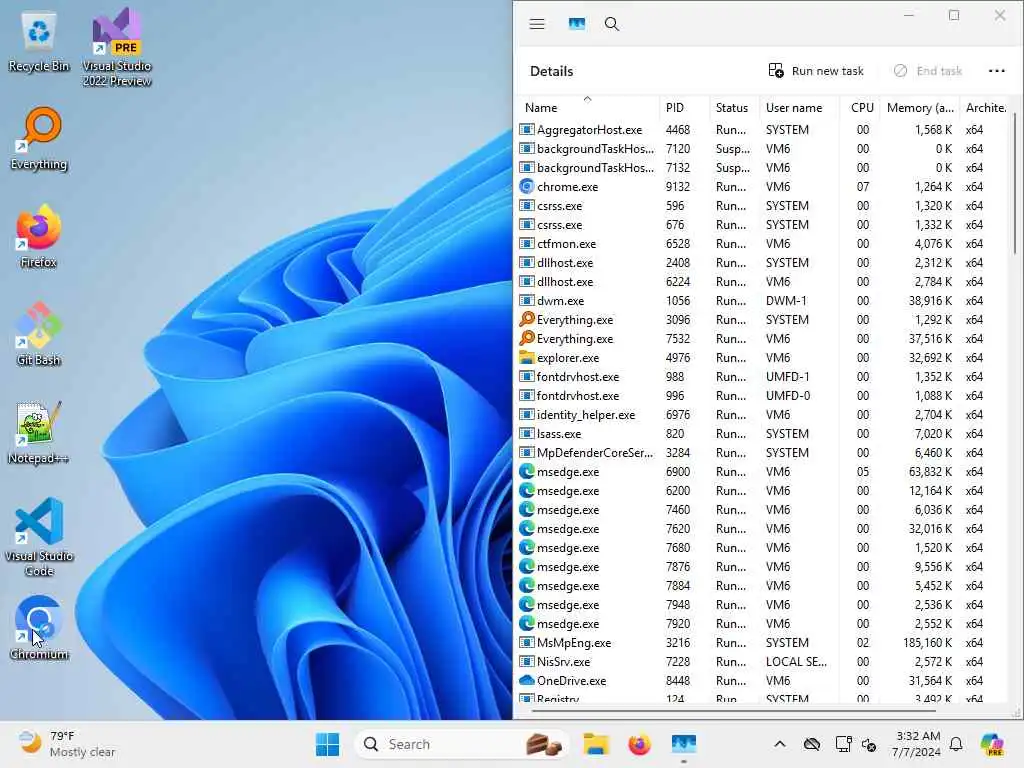
Task: Select Visual Studio 2022 Preview desktop icon
Action: tap(117, 47)
